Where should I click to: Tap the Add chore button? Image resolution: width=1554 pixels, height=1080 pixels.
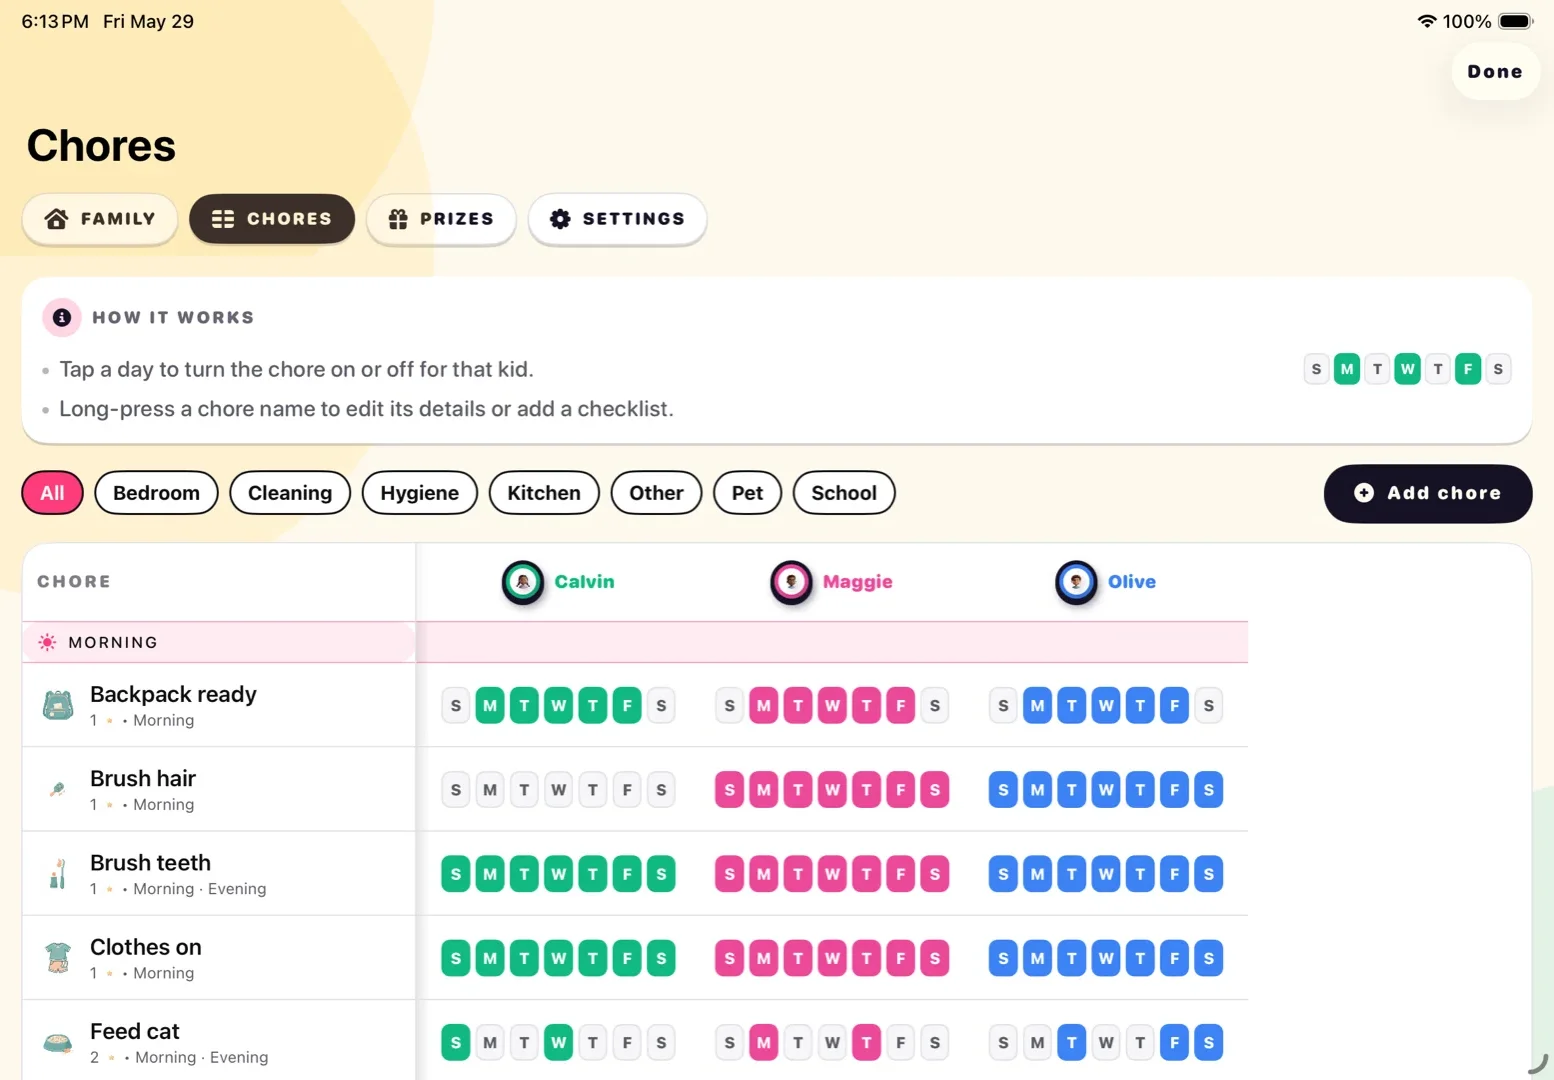pos(1428,493)
